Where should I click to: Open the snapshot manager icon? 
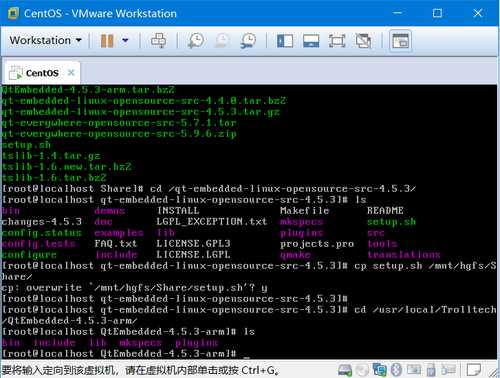[248, 41]
